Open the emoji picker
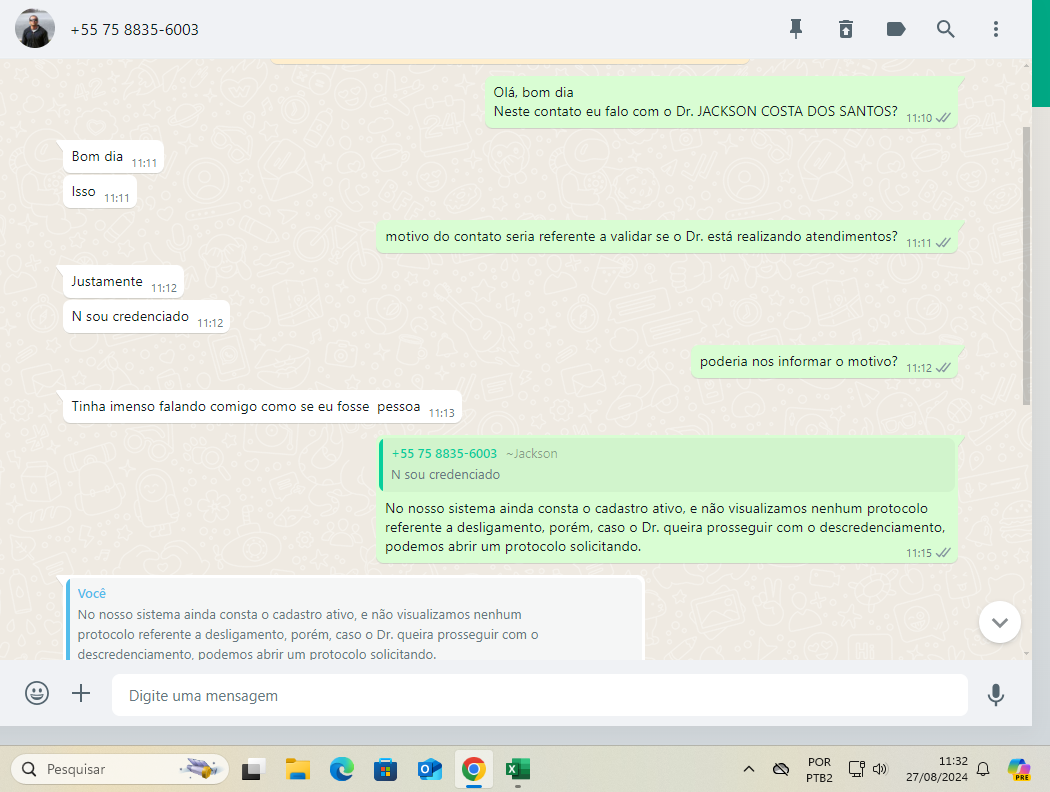The width and height of the screenshot is (1050, 792). pyautogui.click(x=37, y=693)
